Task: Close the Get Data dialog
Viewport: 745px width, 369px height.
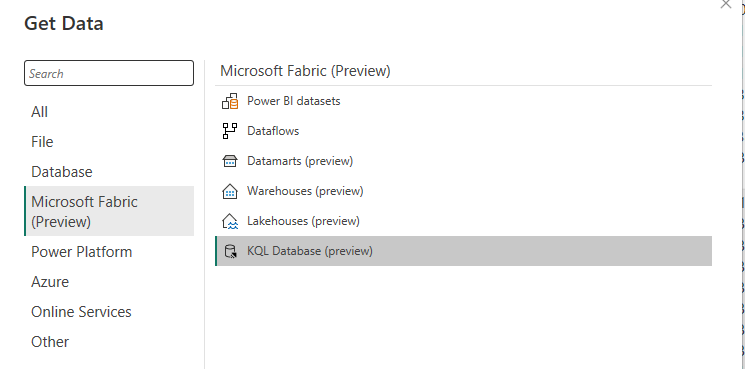Action: point(726,4)
